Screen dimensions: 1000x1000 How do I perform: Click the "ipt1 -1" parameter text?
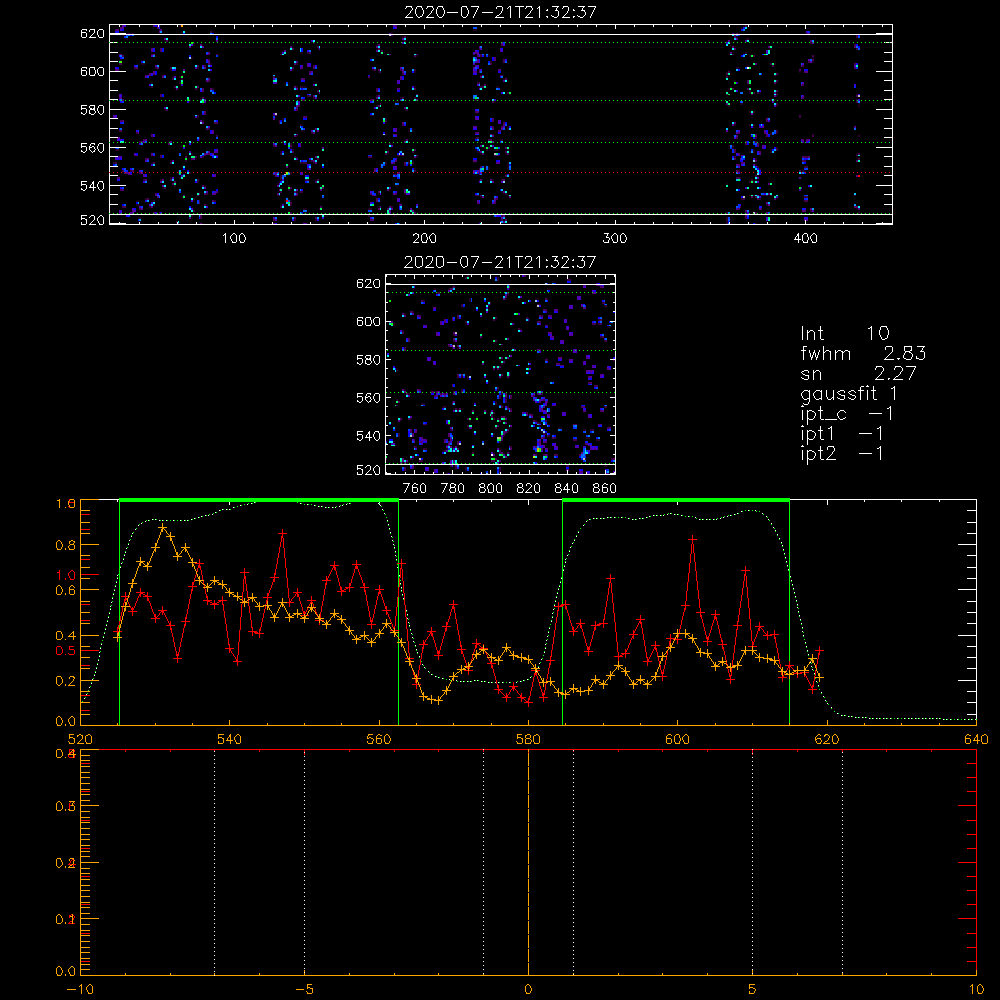pos(842,434)
